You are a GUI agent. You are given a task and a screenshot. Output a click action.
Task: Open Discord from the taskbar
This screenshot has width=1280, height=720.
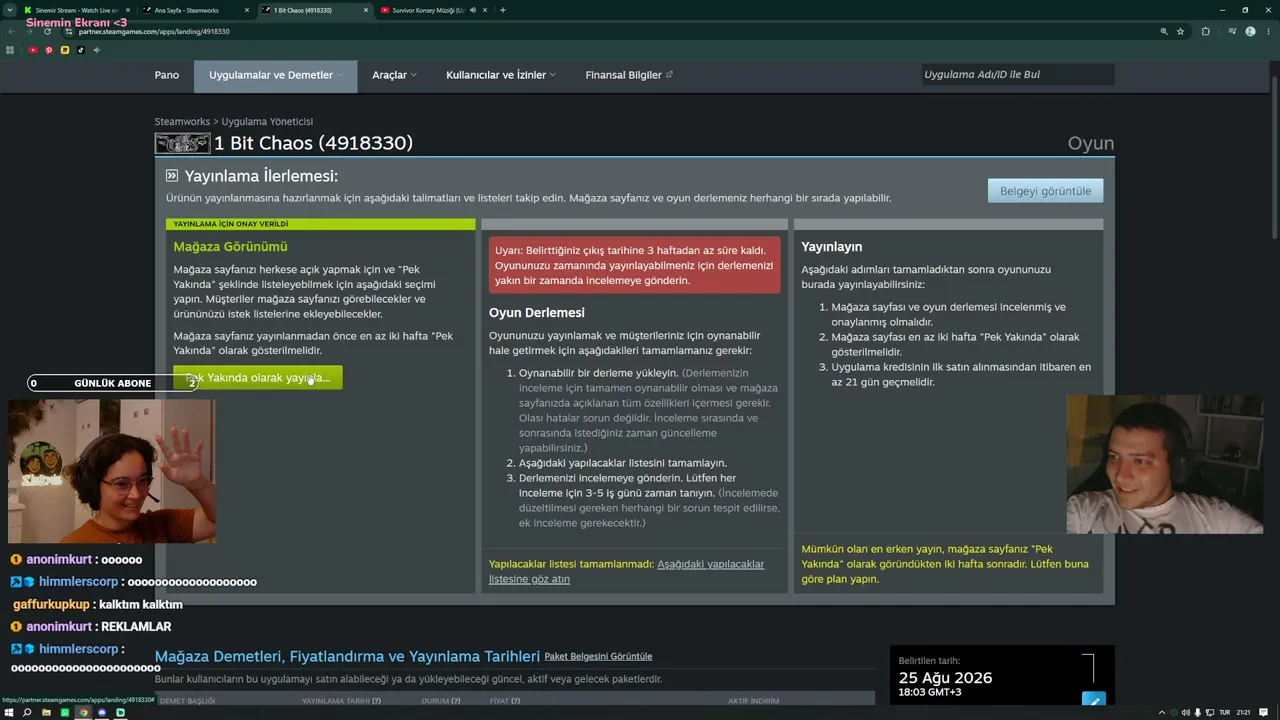(x=102, y=712)
